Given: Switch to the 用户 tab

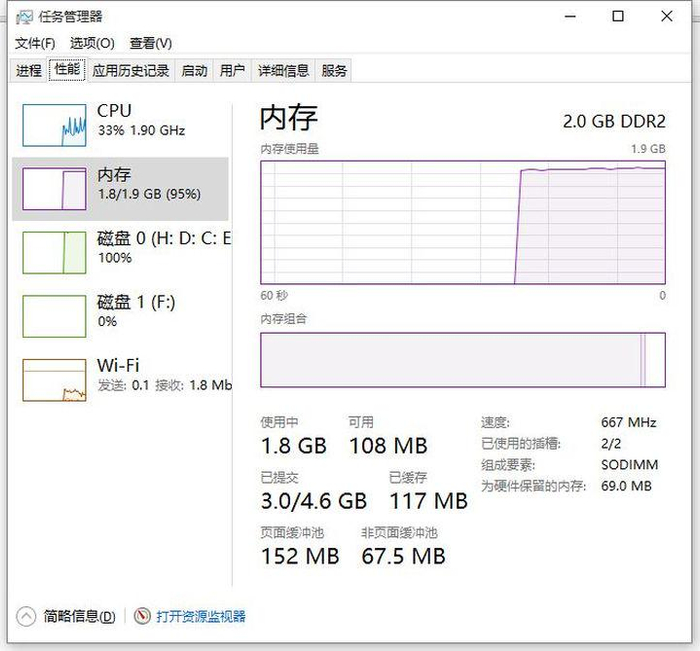Looking at the screenshot, I should pyautogui.click(x=232, y=70).
